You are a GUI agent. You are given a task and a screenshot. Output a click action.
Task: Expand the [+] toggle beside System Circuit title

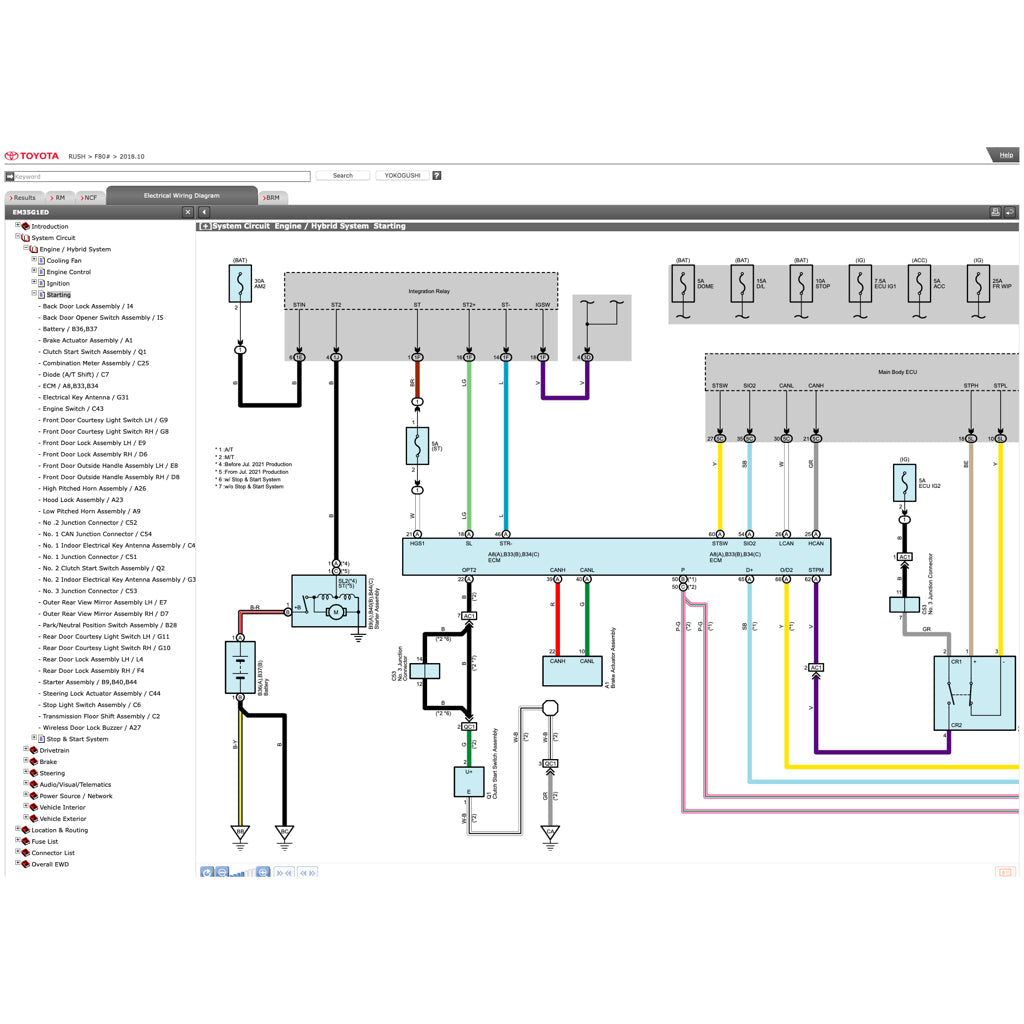(205, 227)
